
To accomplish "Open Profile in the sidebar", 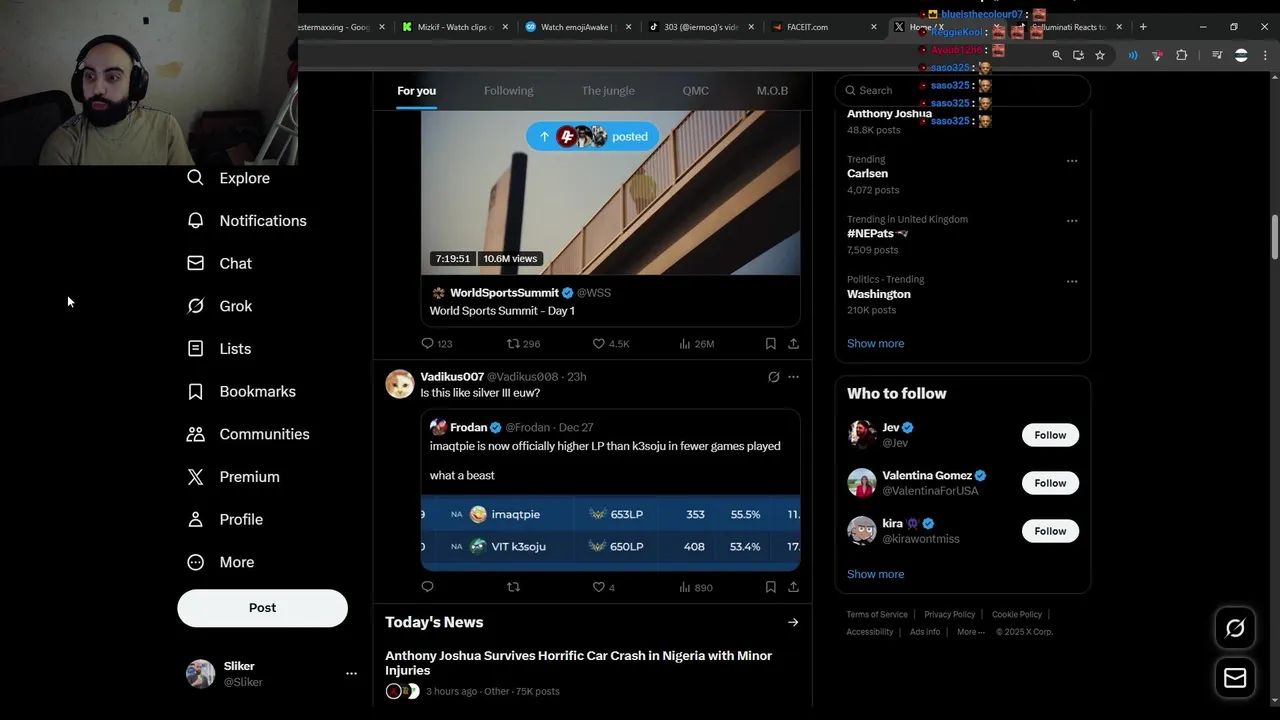I will click(225, 520).
